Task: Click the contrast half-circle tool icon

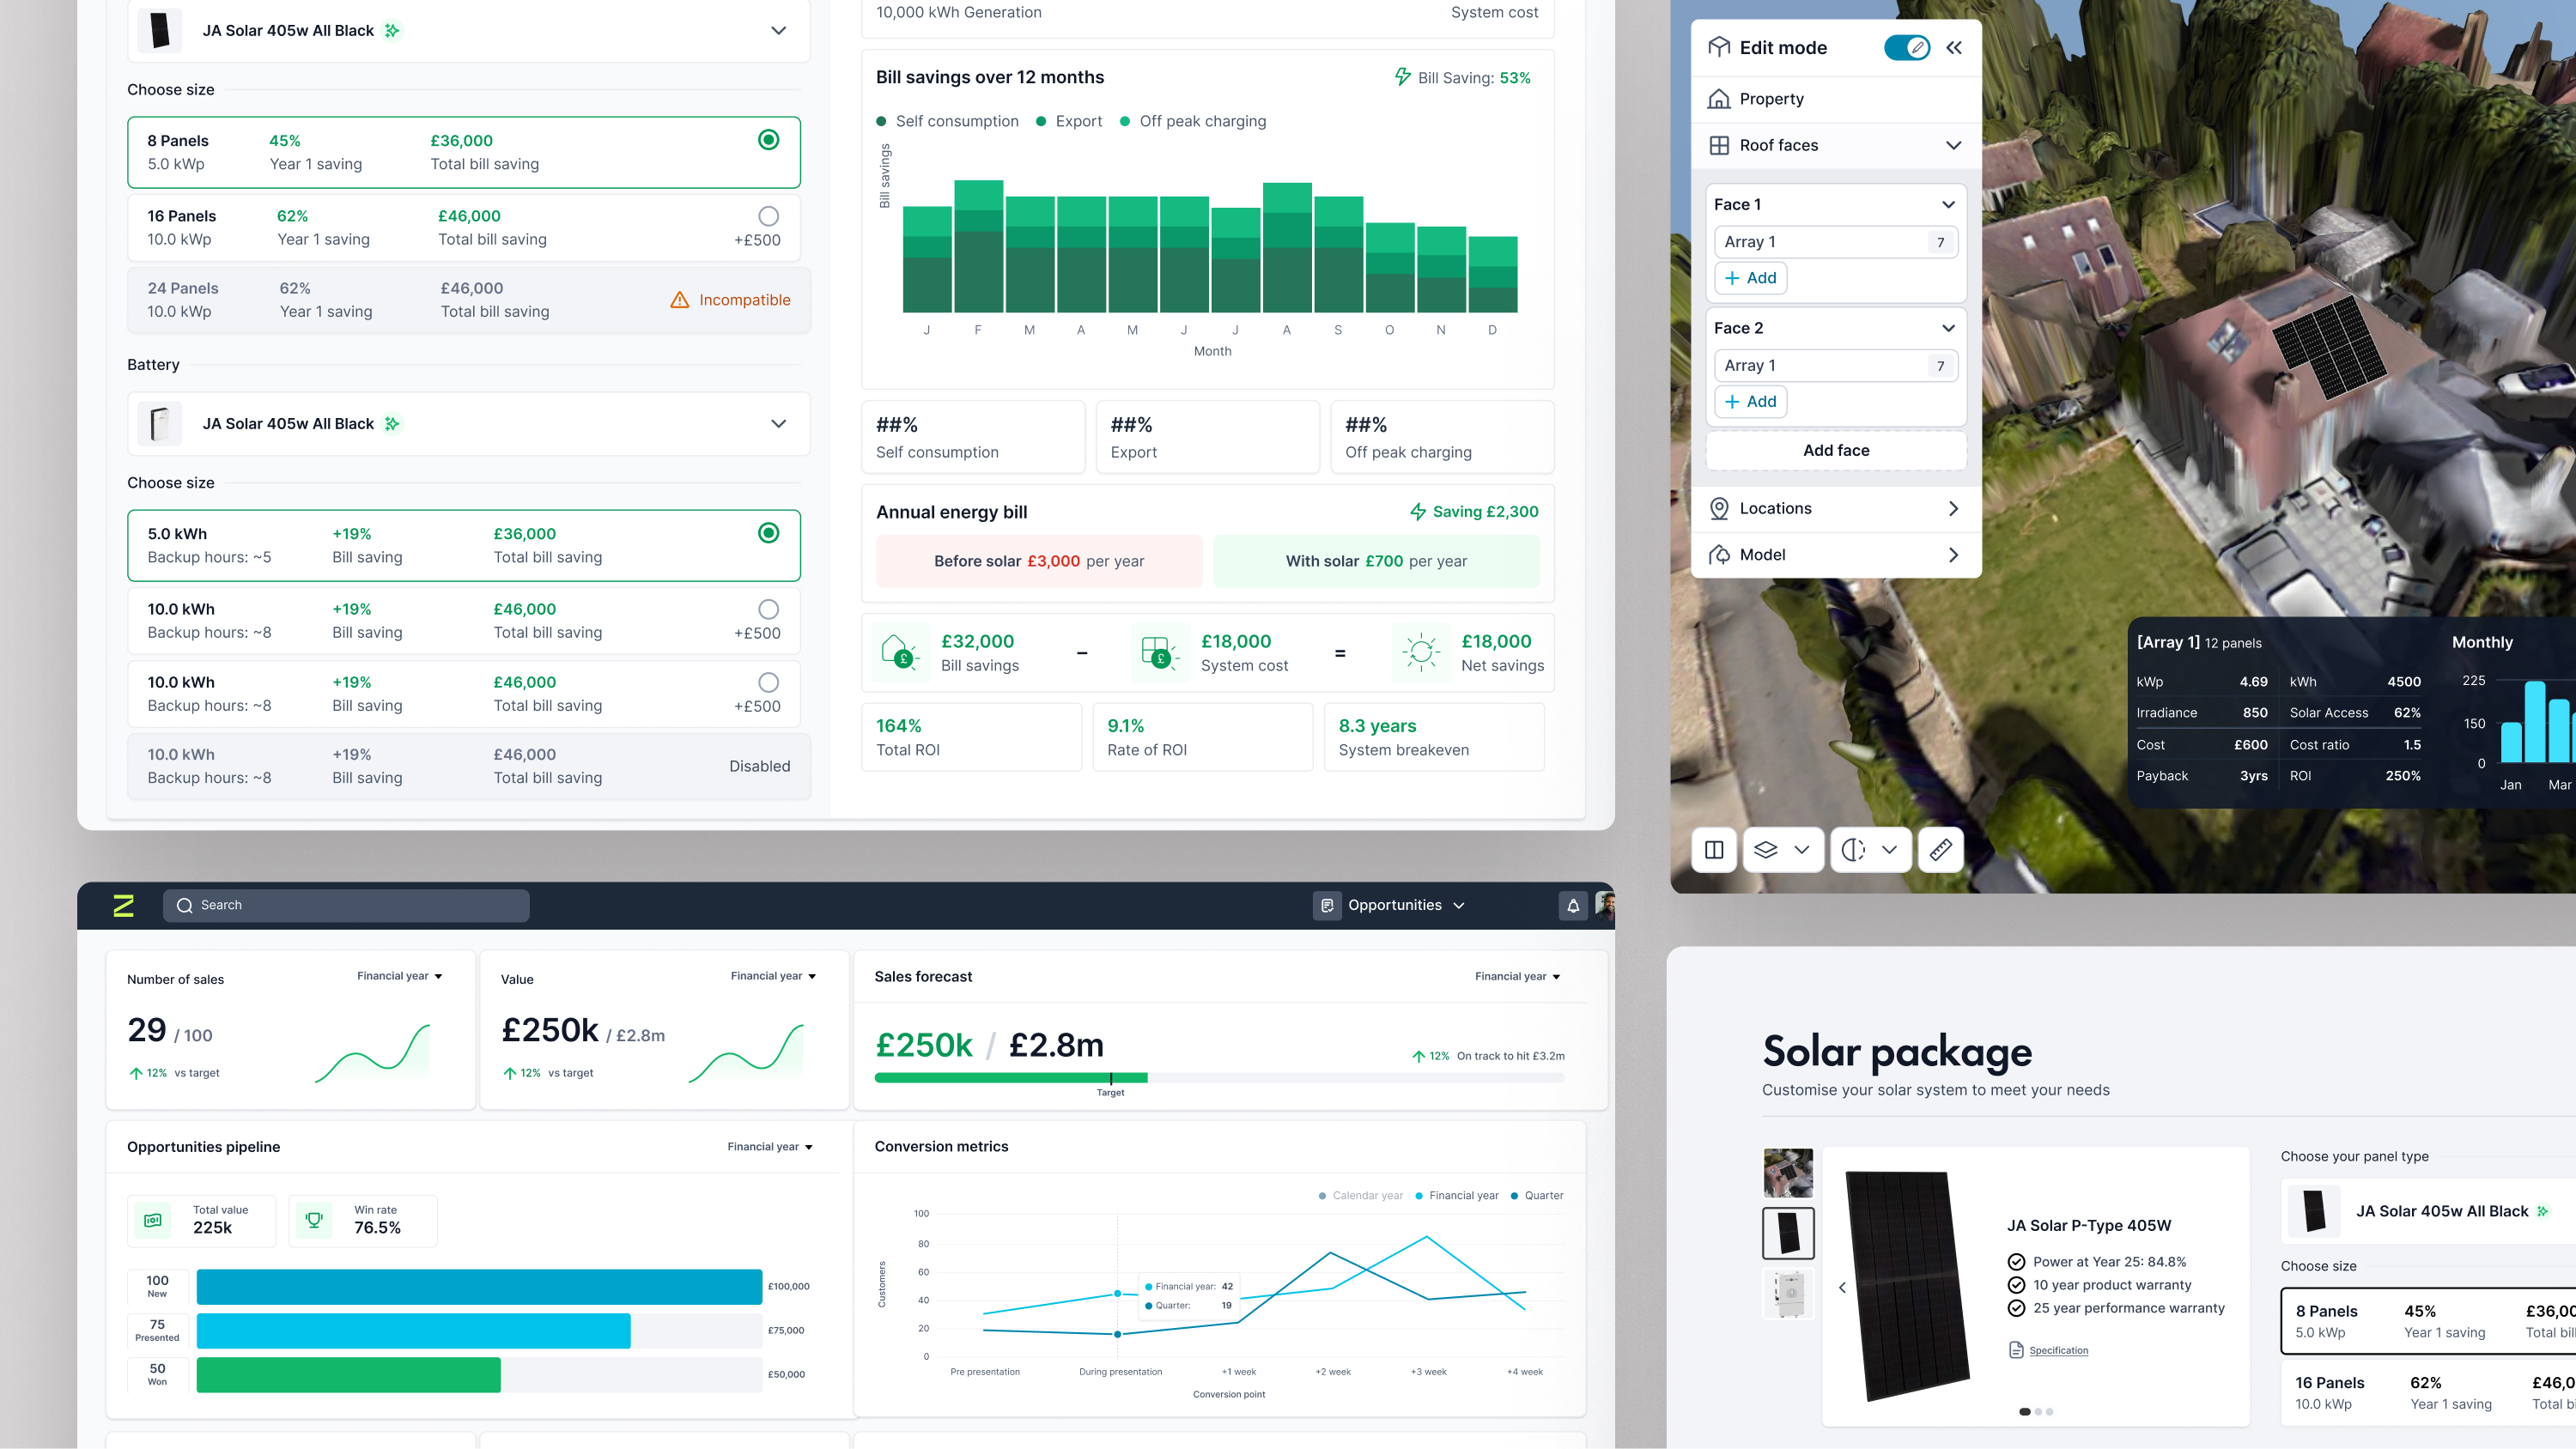Action: pyautogui.click(x=1853, y=849)
